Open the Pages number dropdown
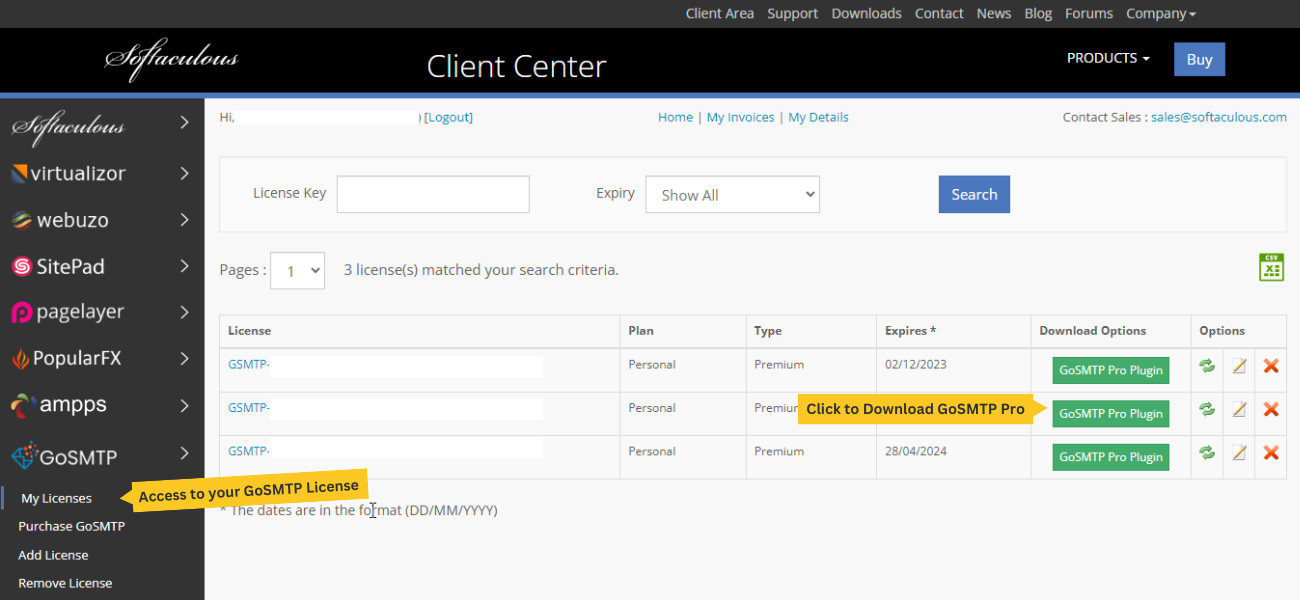The width and height of the screenshot is (1300, 600). (x=297, y=271)
